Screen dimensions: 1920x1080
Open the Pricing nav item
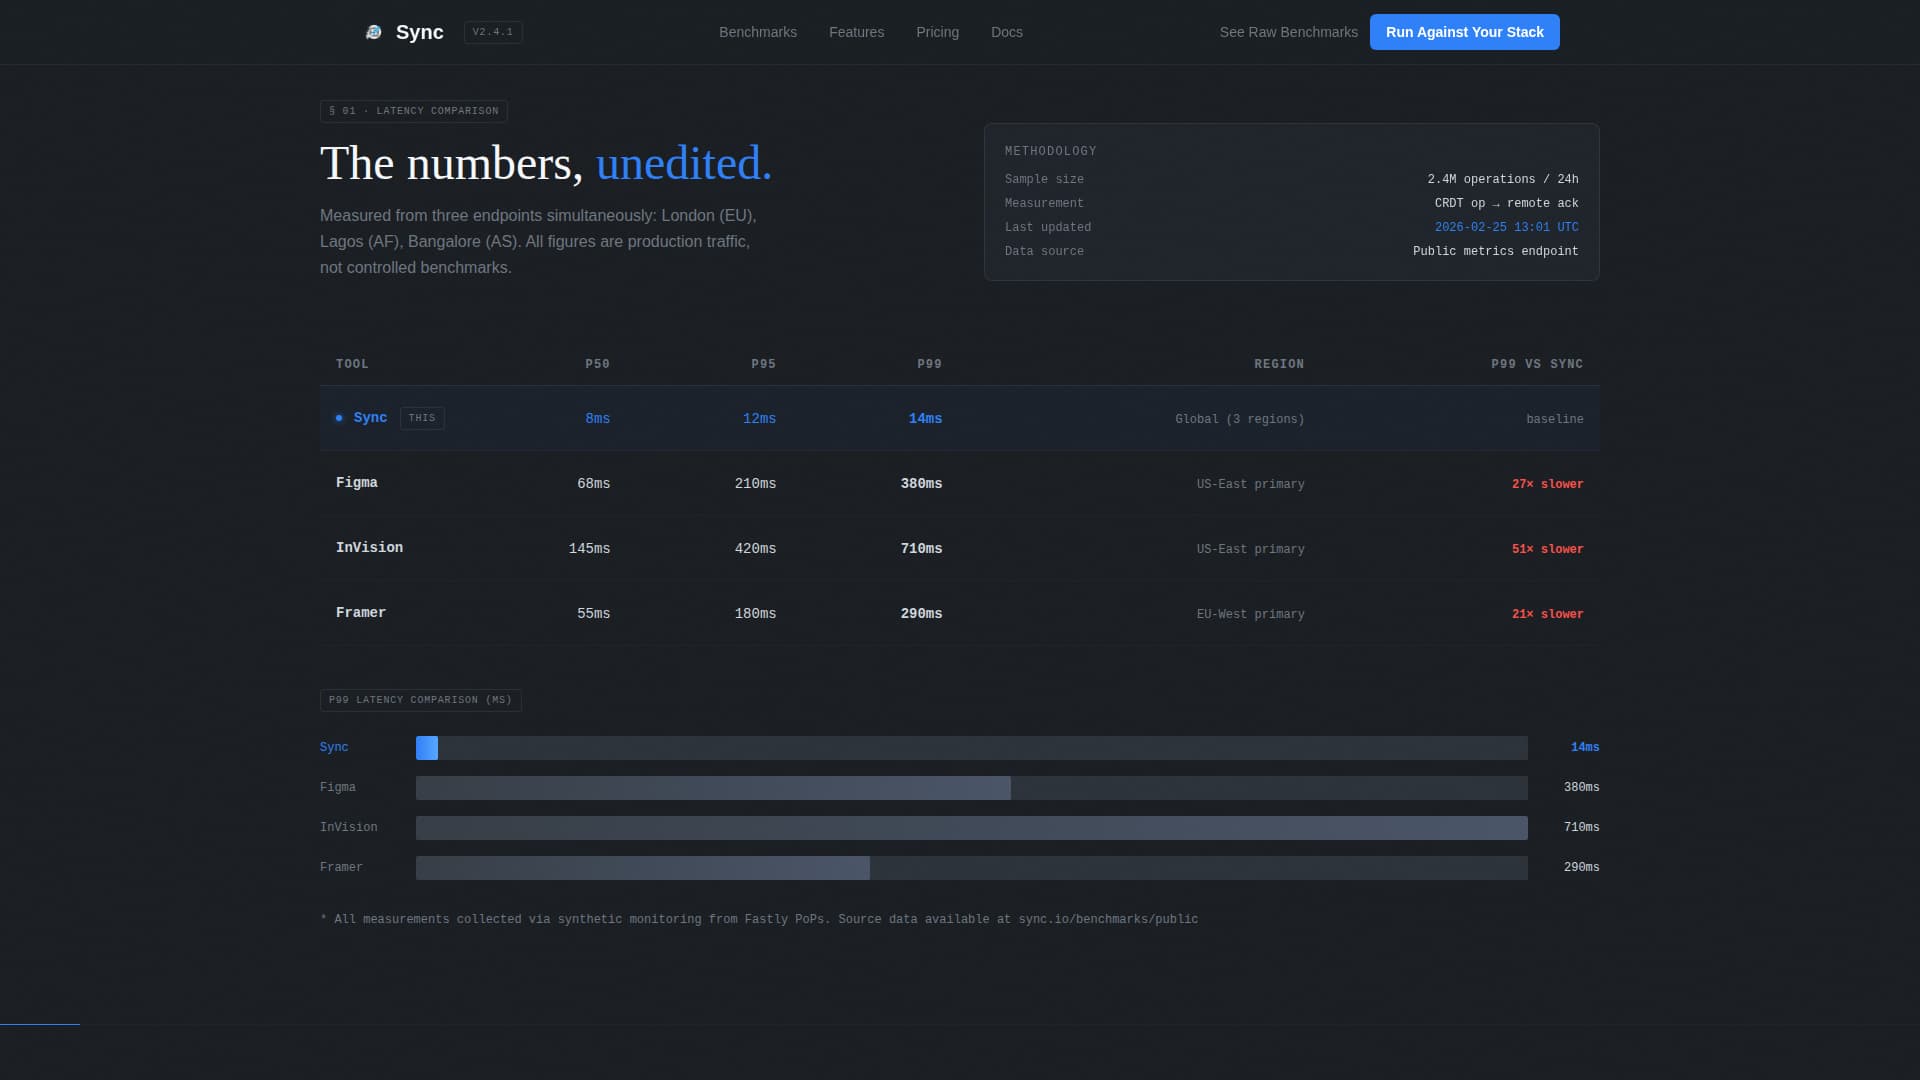coord(937,32)
